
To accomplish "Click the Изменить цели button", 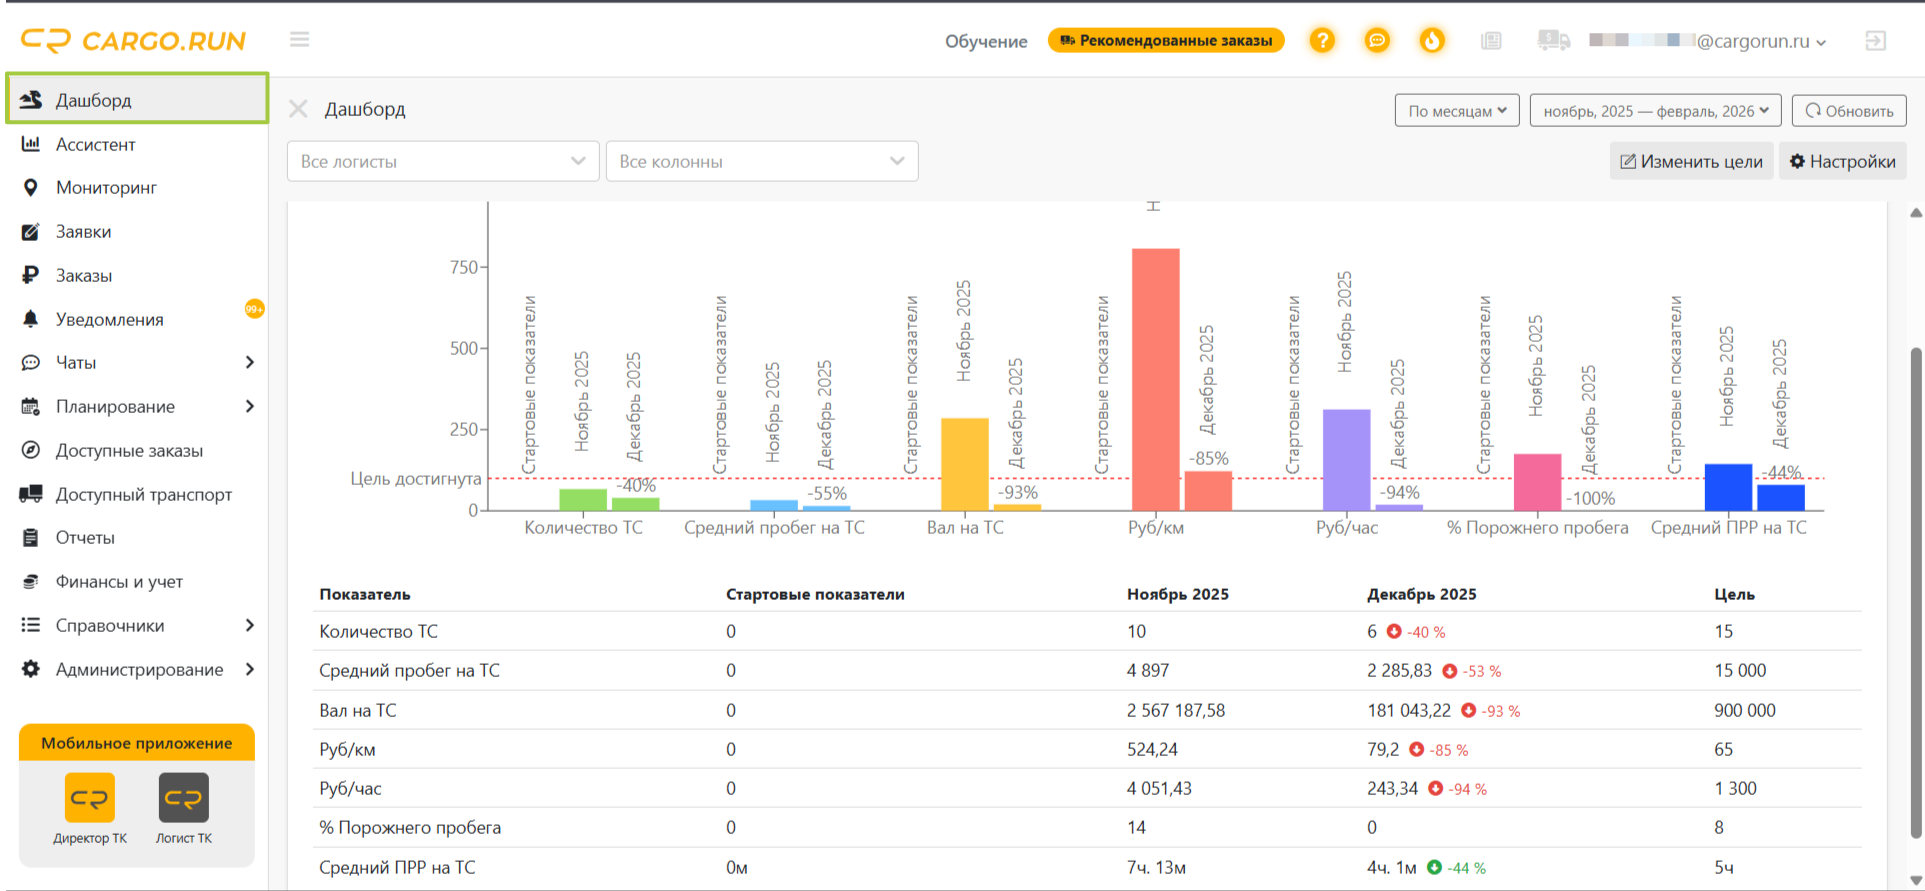I will [1691, 161].
